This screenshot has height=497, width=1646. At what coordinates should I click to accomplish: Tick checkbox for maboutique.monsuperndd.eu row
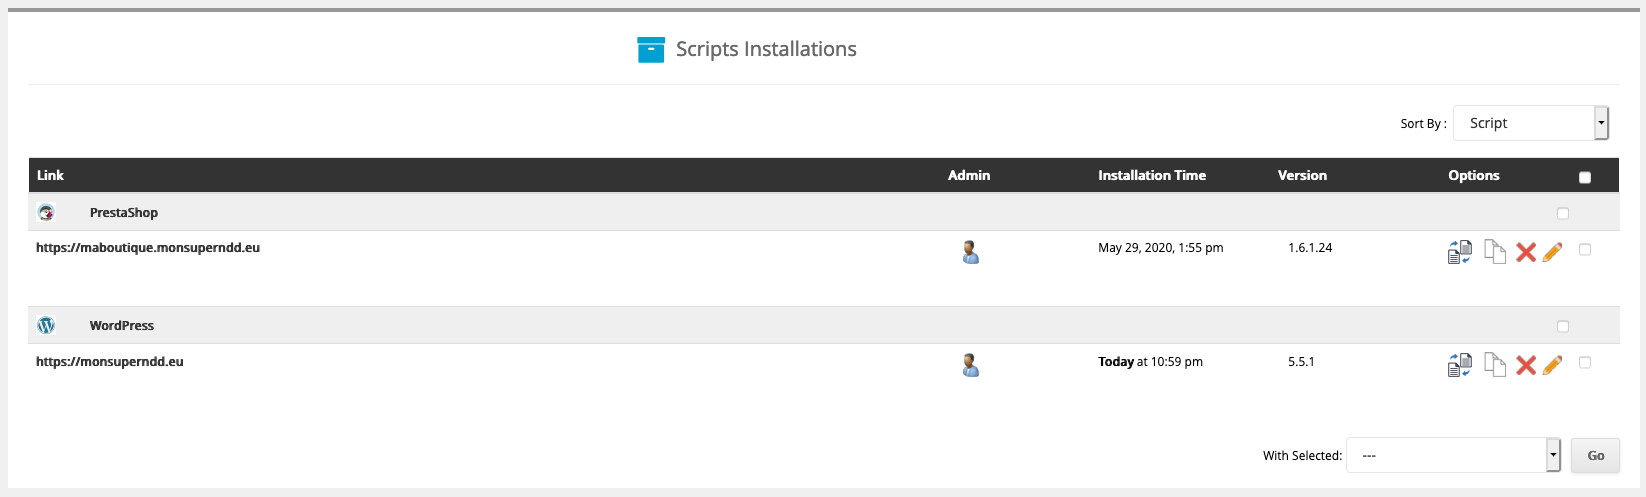point(1585,249)
